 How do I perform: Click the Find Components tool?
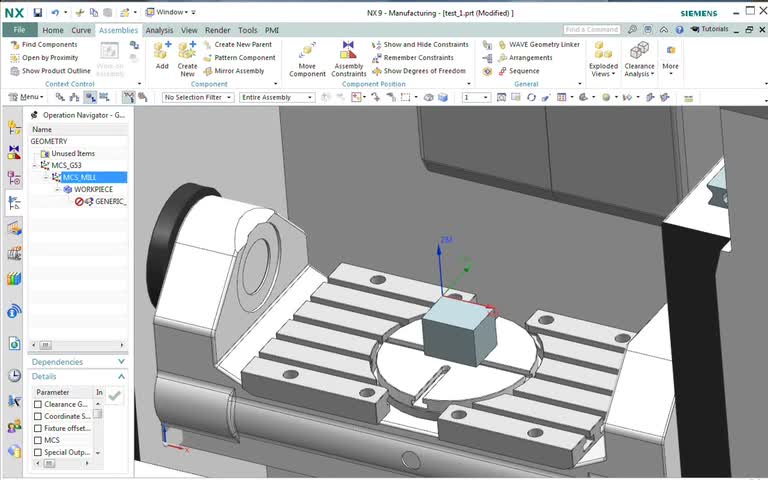(44, 45)
